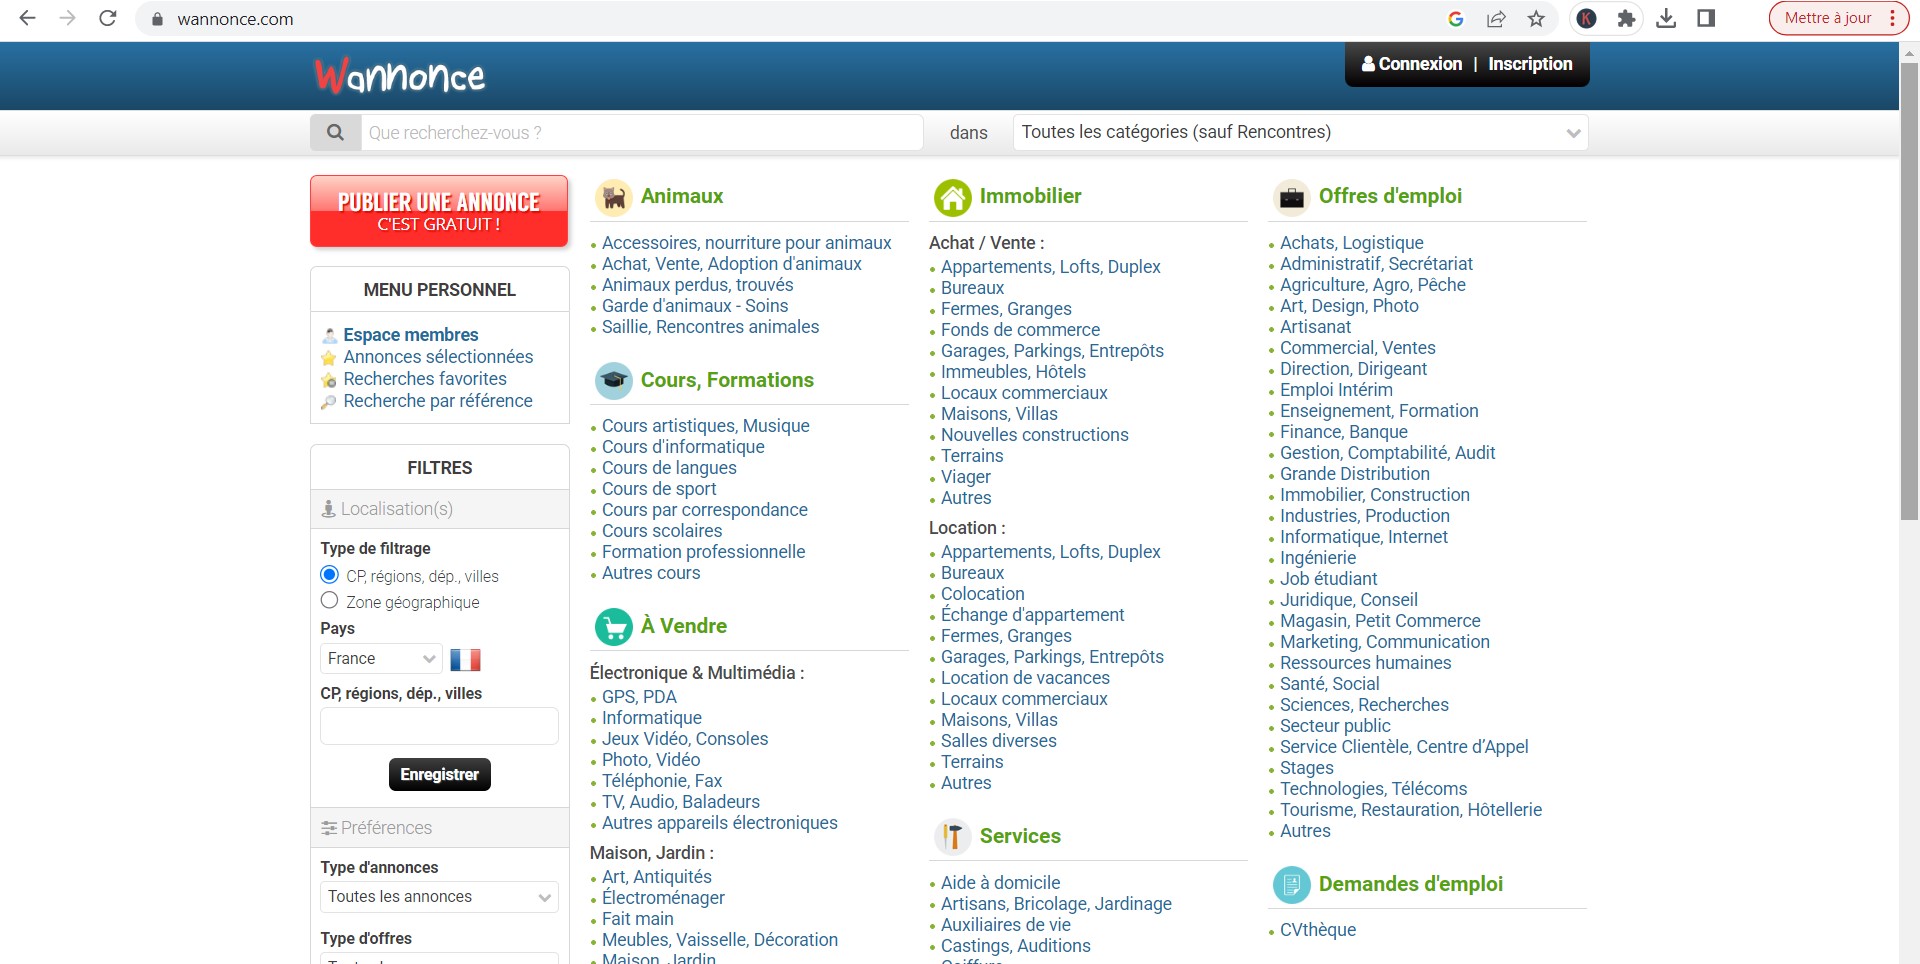
Task: Click the Demandes d'emploi document icon
Action: coord(1291,884)
